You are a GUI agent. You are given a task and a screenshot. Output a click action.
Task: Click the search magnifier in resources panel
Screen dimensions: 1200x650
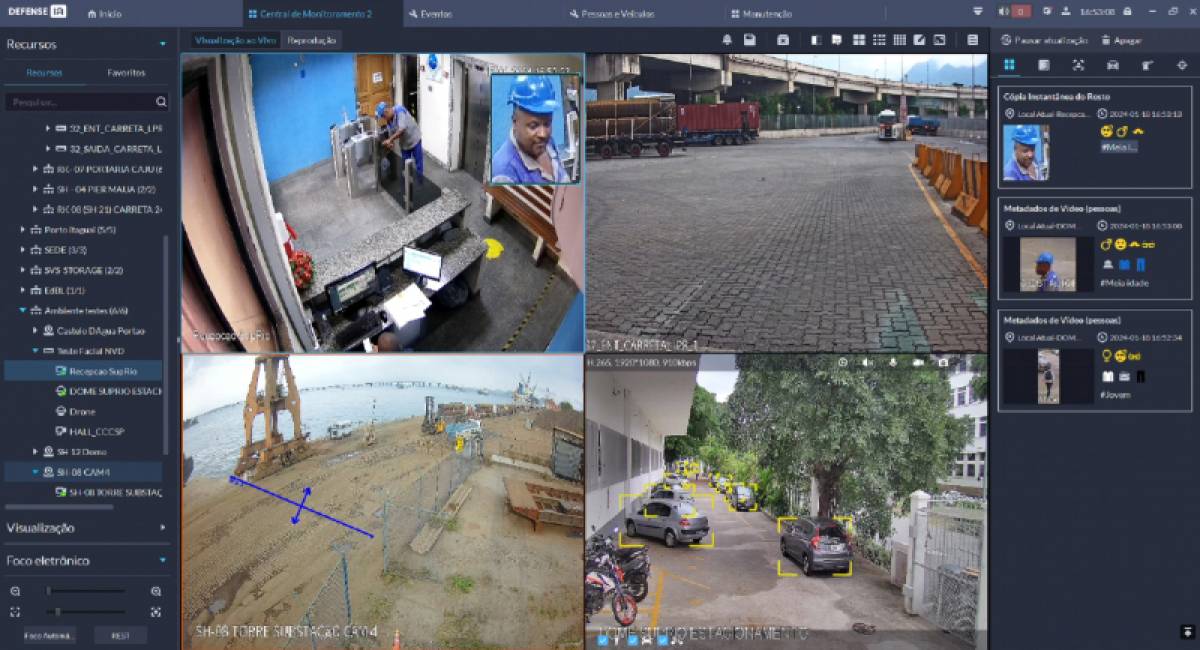(x=161, y=102)
